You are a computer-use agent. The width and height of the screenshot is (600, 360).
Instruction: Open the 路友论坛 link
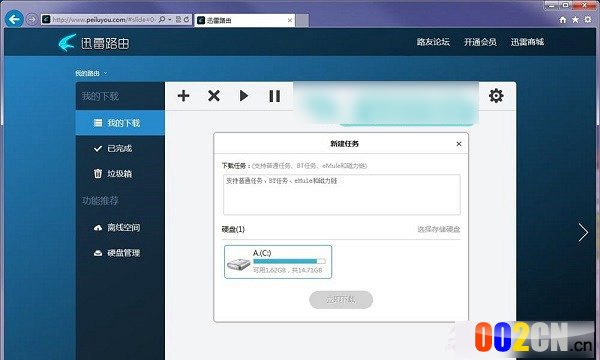[433, 42]
